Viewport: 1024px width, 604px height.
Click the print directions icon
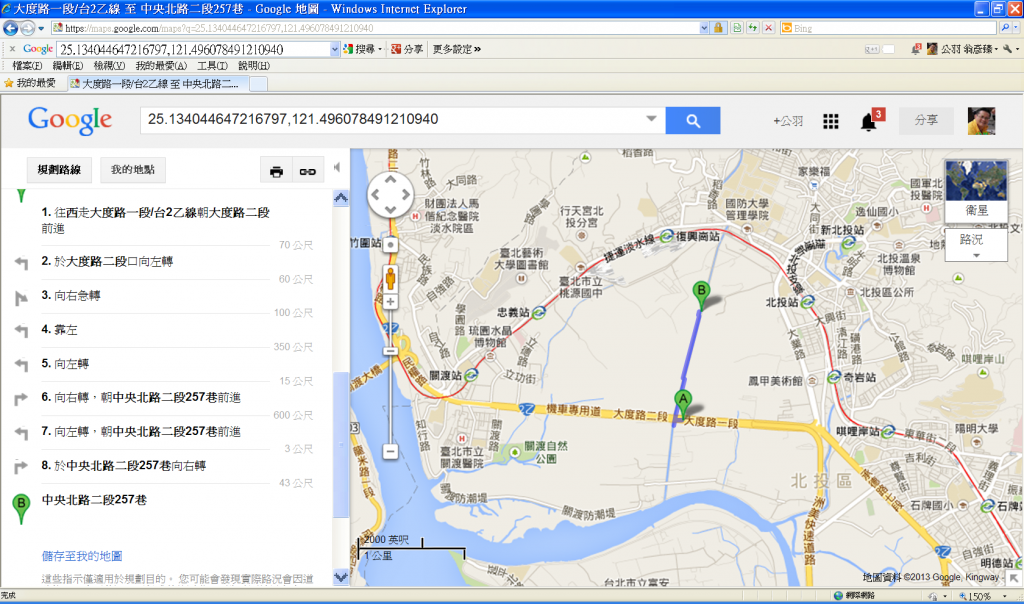coord(276,171)
